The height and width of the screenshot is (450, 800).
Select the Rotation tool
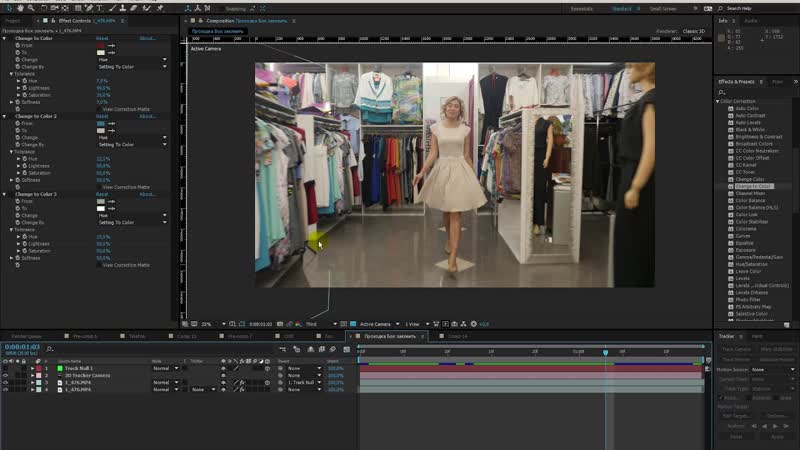coord(44,8)
